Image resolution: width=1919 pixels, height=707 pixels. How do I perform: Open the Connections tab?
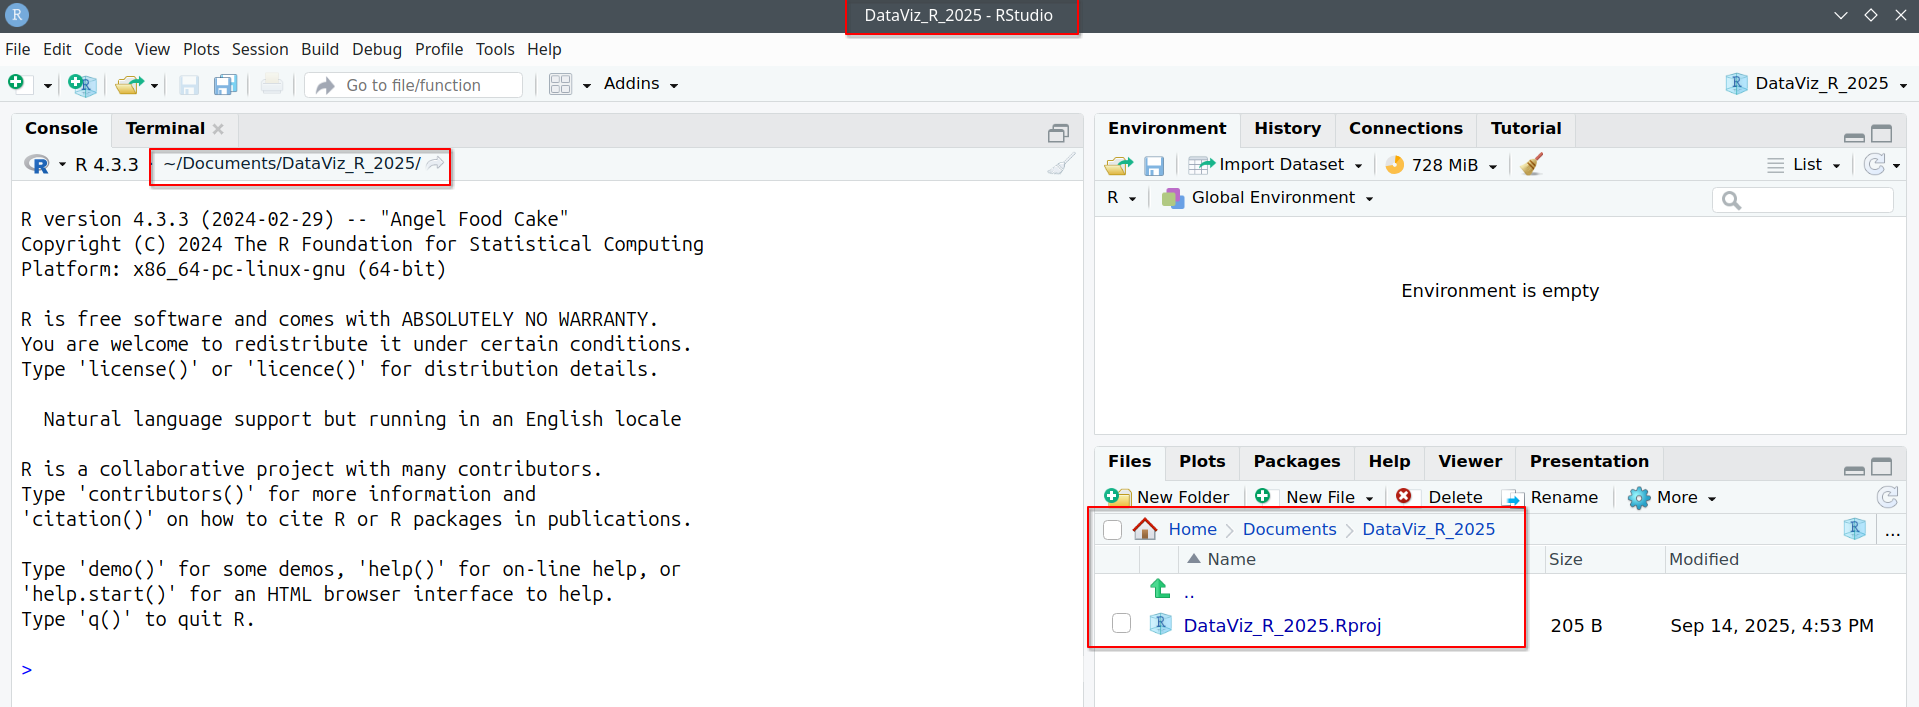[1405, 128]
